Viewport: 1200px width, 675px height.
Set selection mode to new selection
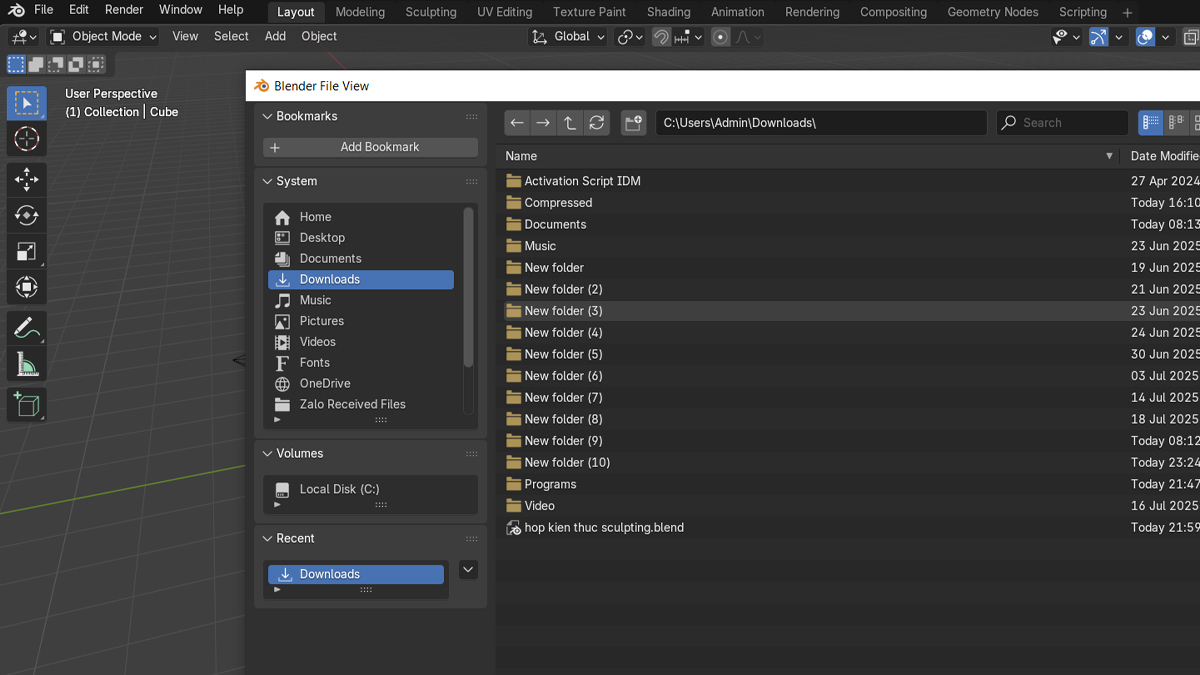(x=16, y=65)
